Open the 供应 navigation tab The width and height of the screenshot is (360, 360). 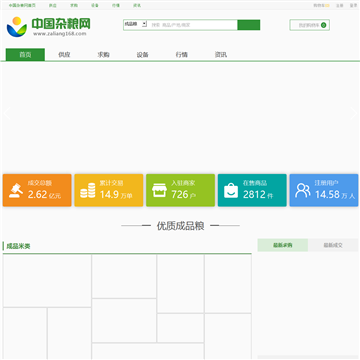pos(64,55)
